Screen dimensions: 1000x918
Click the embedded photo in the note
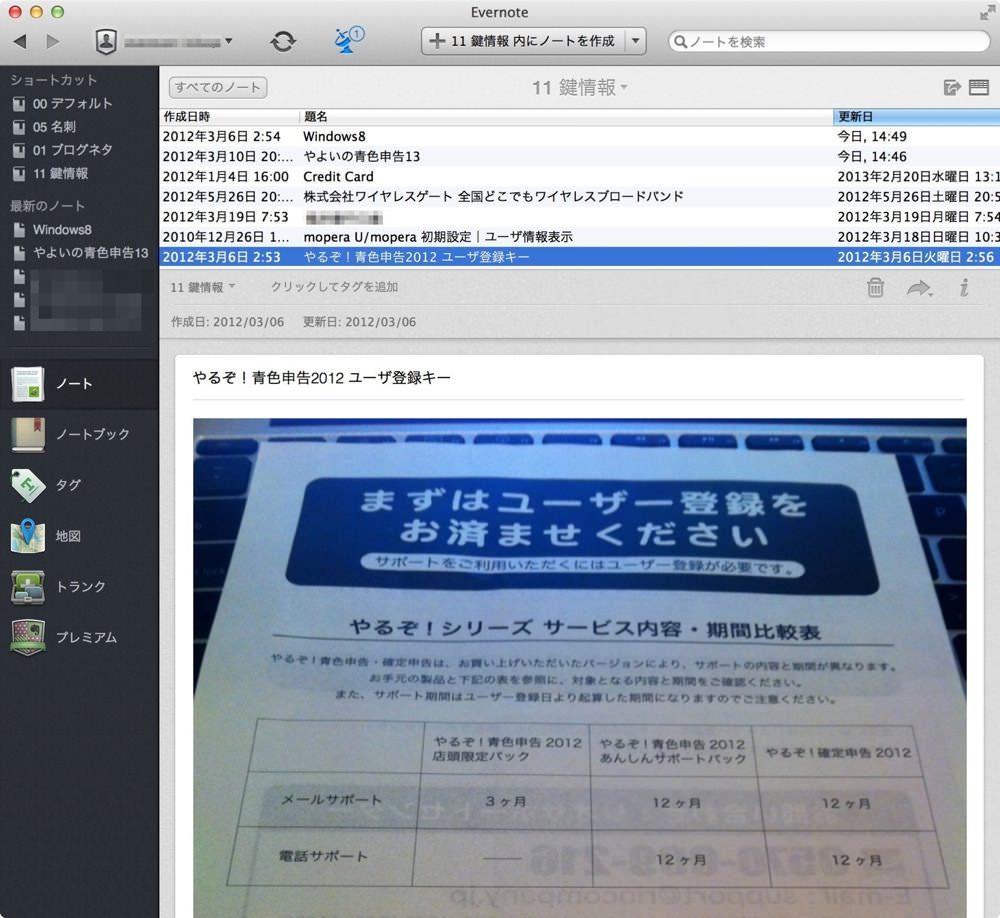[580, 668]
